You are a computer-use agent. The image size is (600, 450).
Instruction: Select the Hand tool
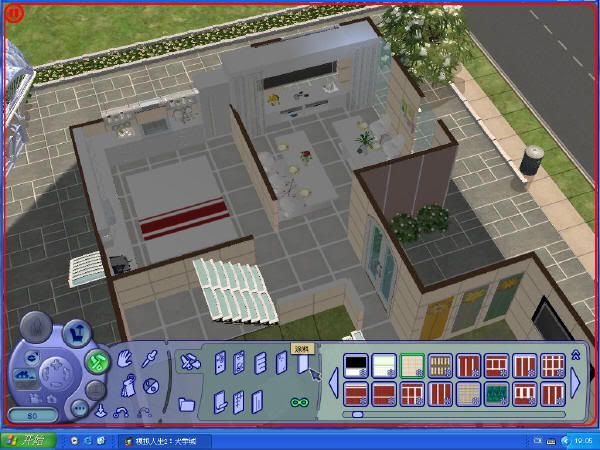coord(124,359)
